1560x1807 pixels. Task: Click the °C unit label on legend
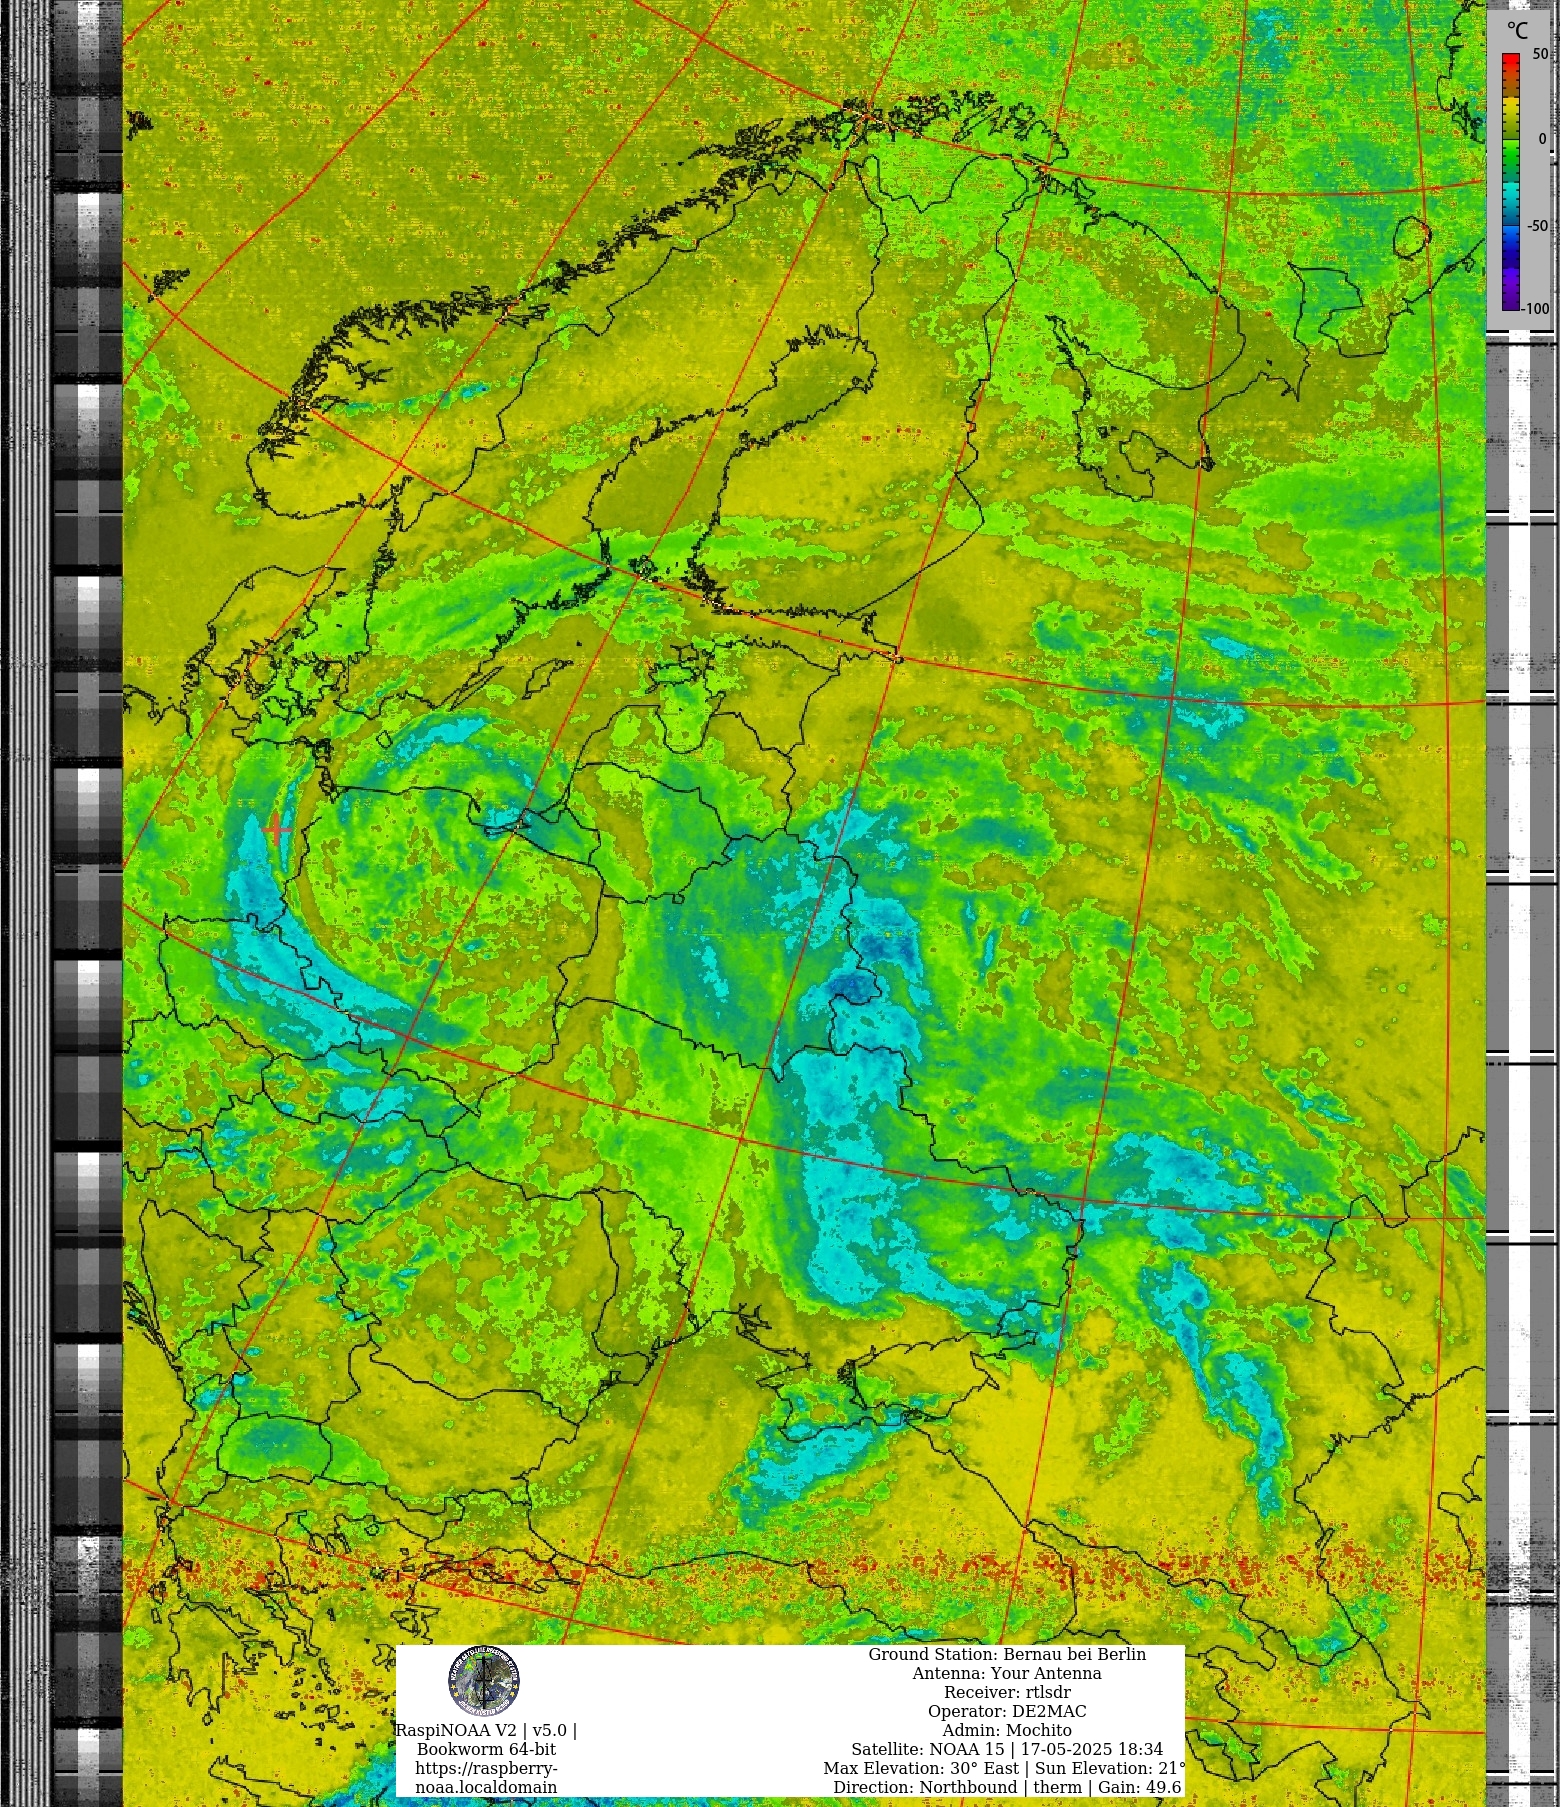(x=1517, y=31)
